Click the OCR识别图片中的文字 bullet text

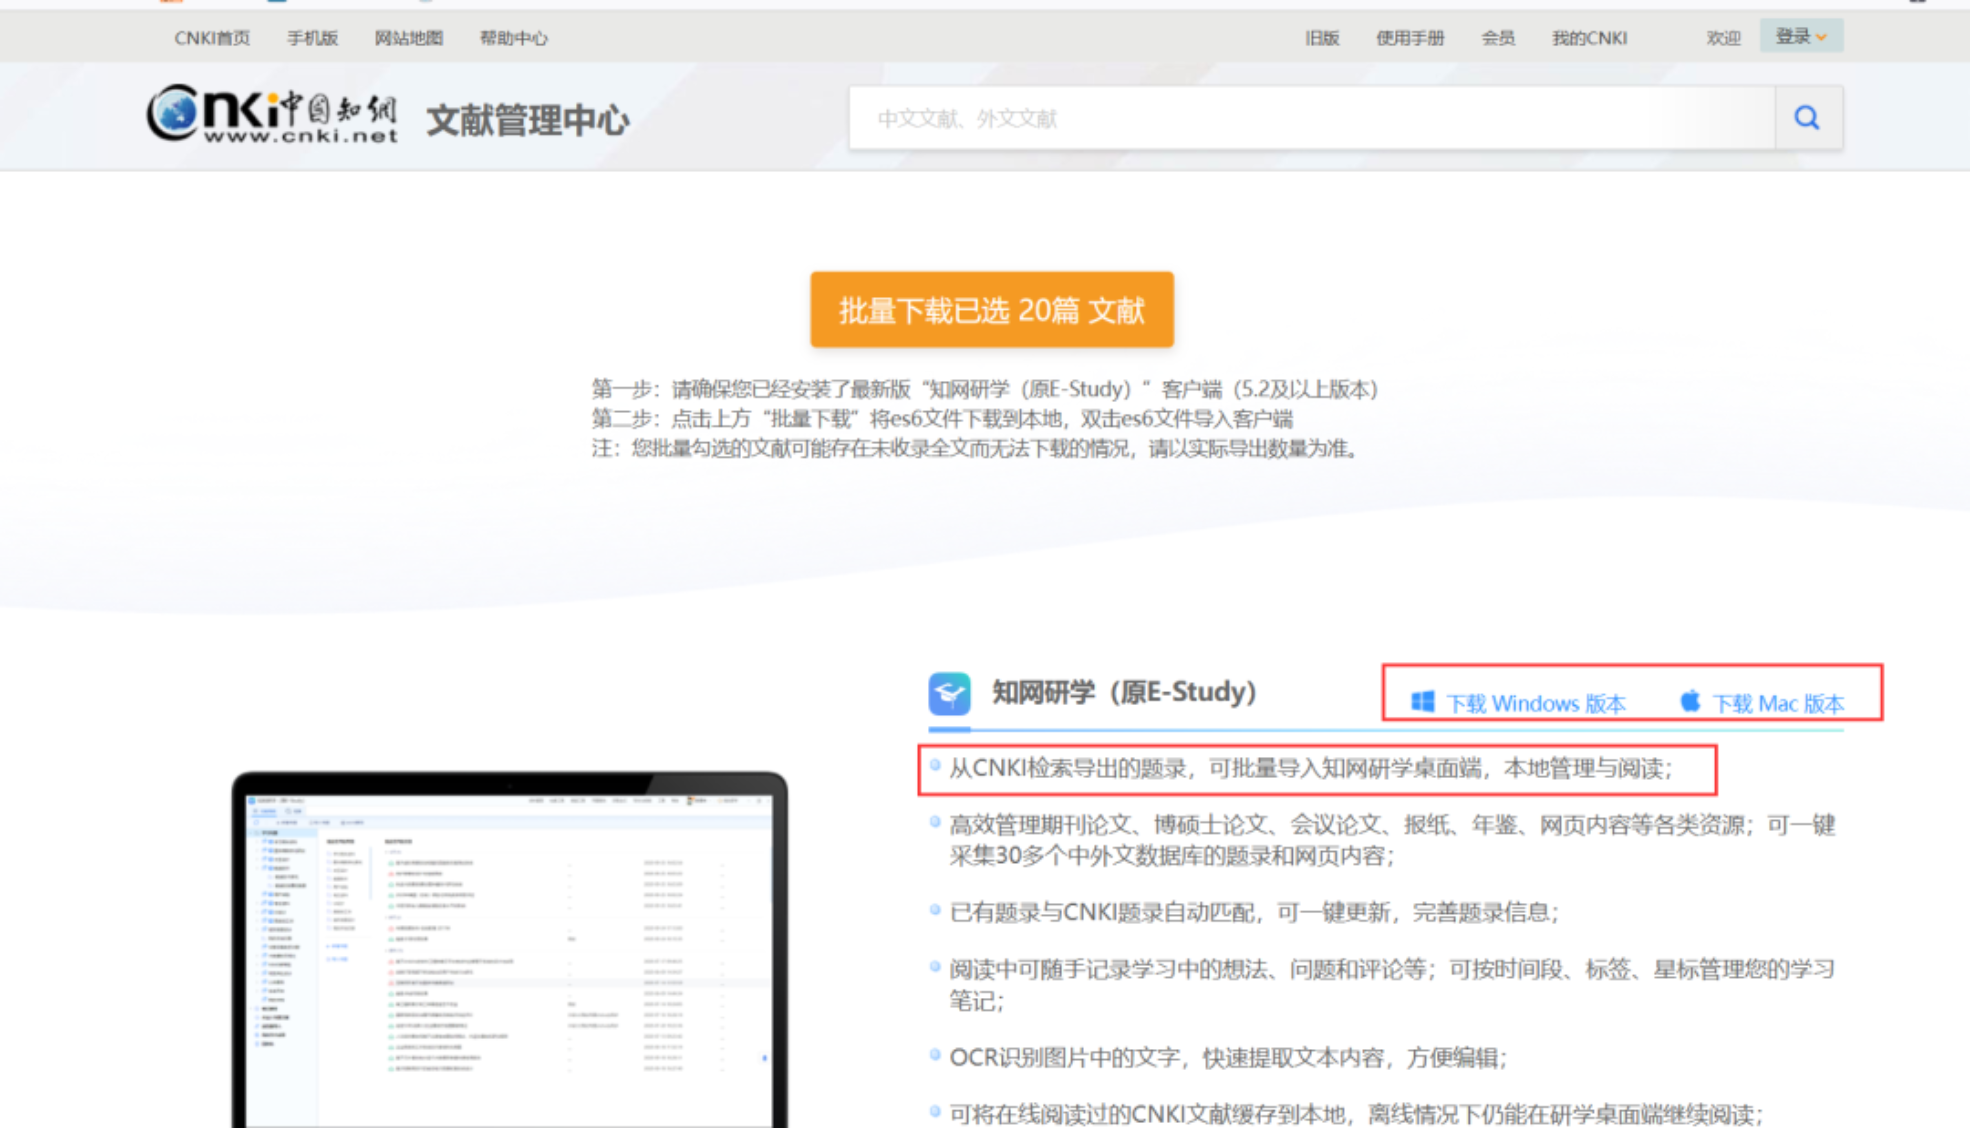click(1228, 1057)
